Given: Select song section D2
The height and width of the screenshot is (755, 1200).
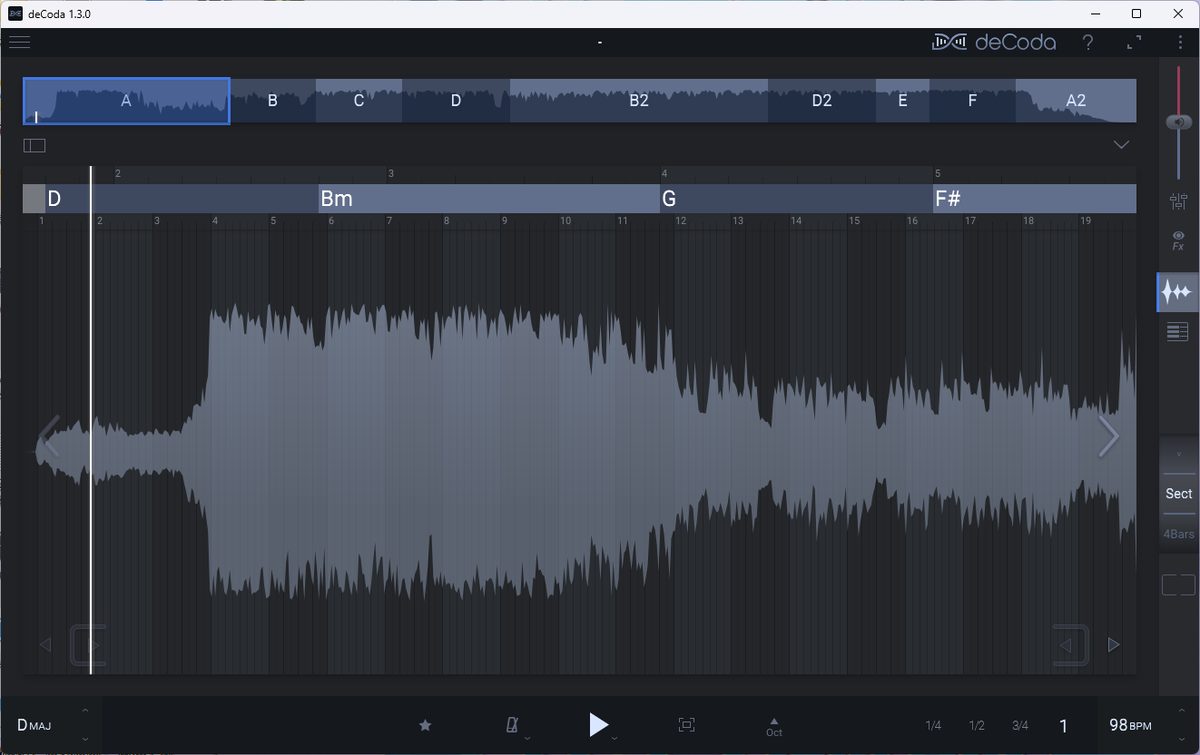Looking at the screenshot, I should coord(822,101).
